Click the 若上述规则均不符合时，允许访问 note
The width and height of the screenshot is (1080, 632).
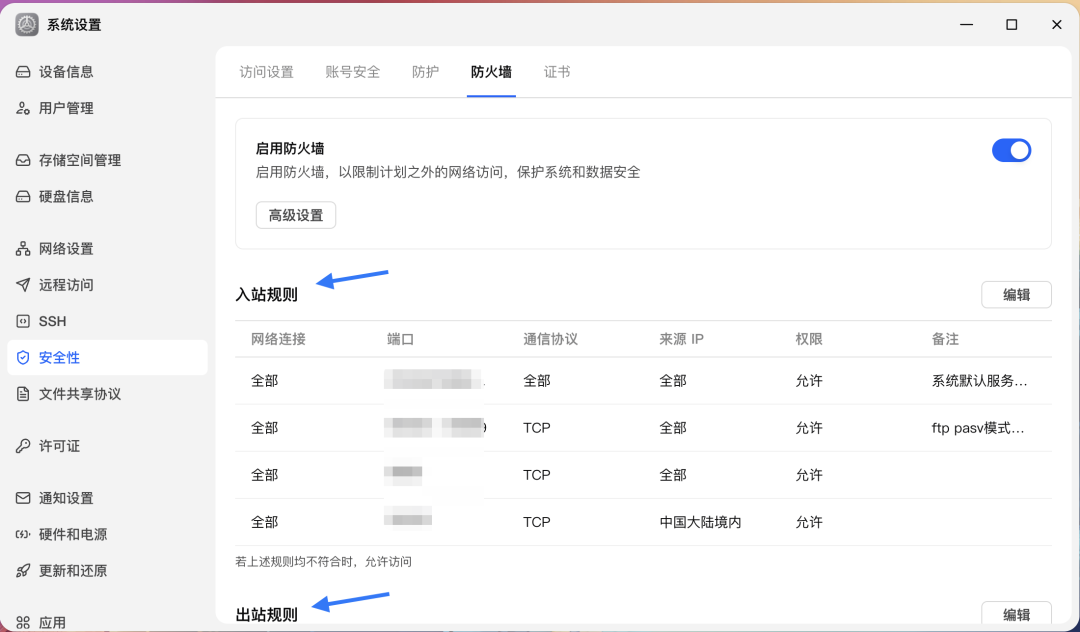[x=324, y=562]
